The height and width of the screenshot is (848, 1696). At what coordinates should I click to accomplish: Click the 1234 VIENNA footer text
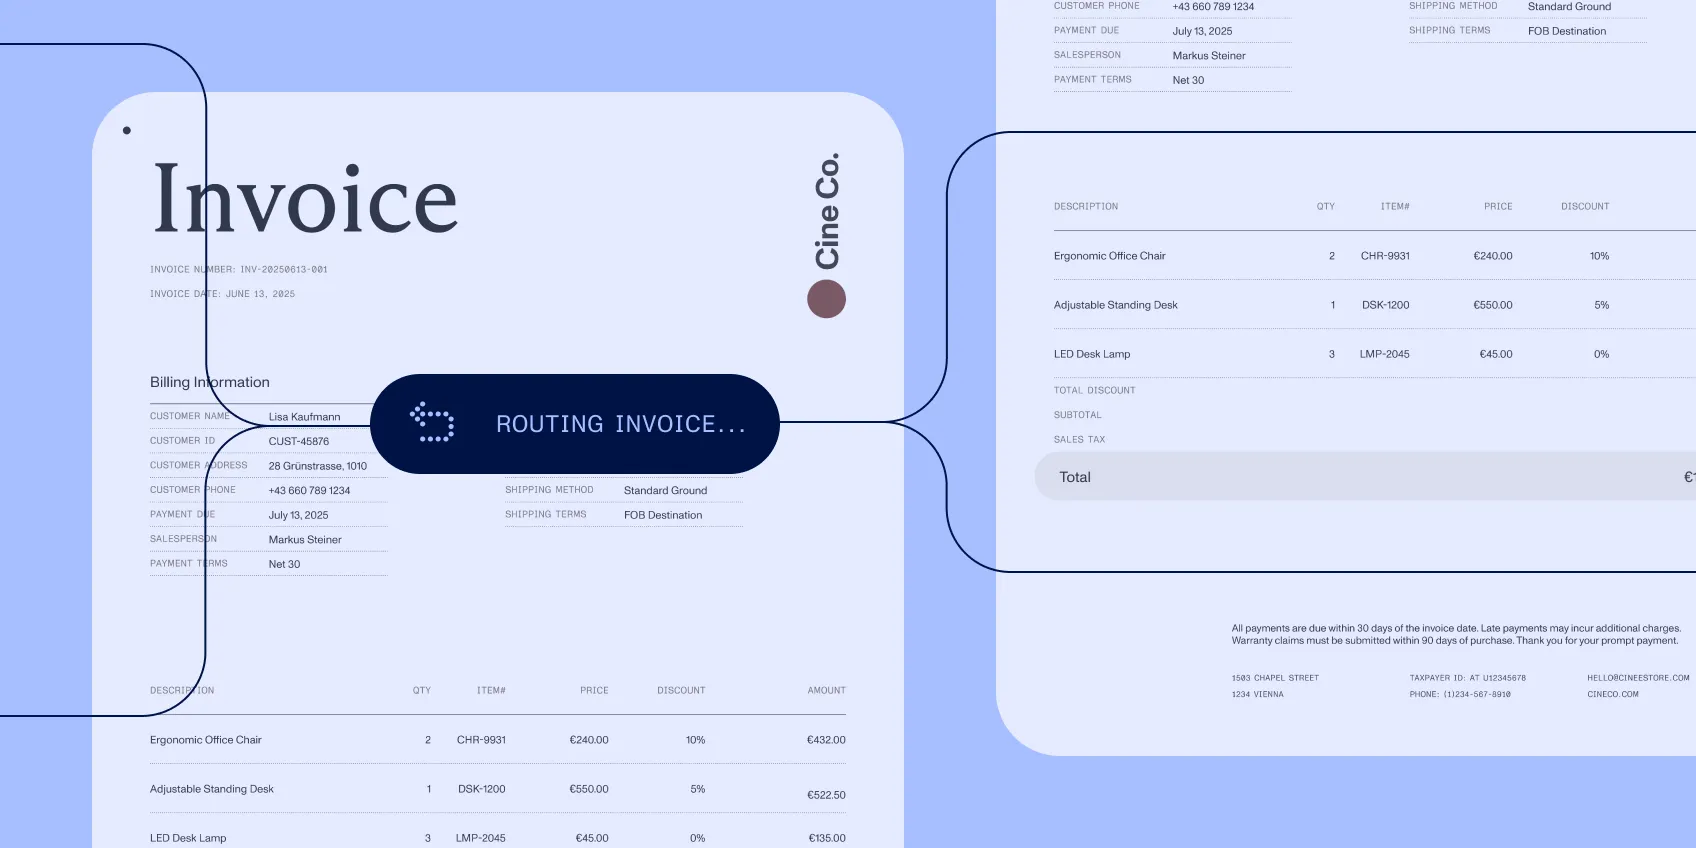coord(1257,694)
